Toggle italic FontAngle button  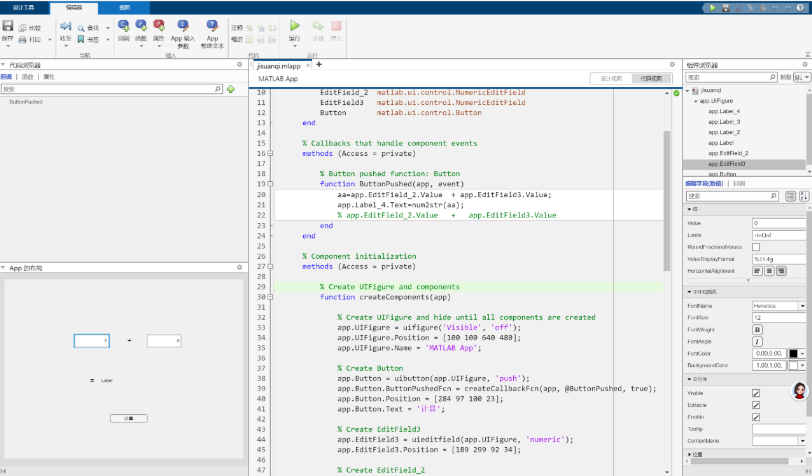pyautogui.click(x=757, y=341)
